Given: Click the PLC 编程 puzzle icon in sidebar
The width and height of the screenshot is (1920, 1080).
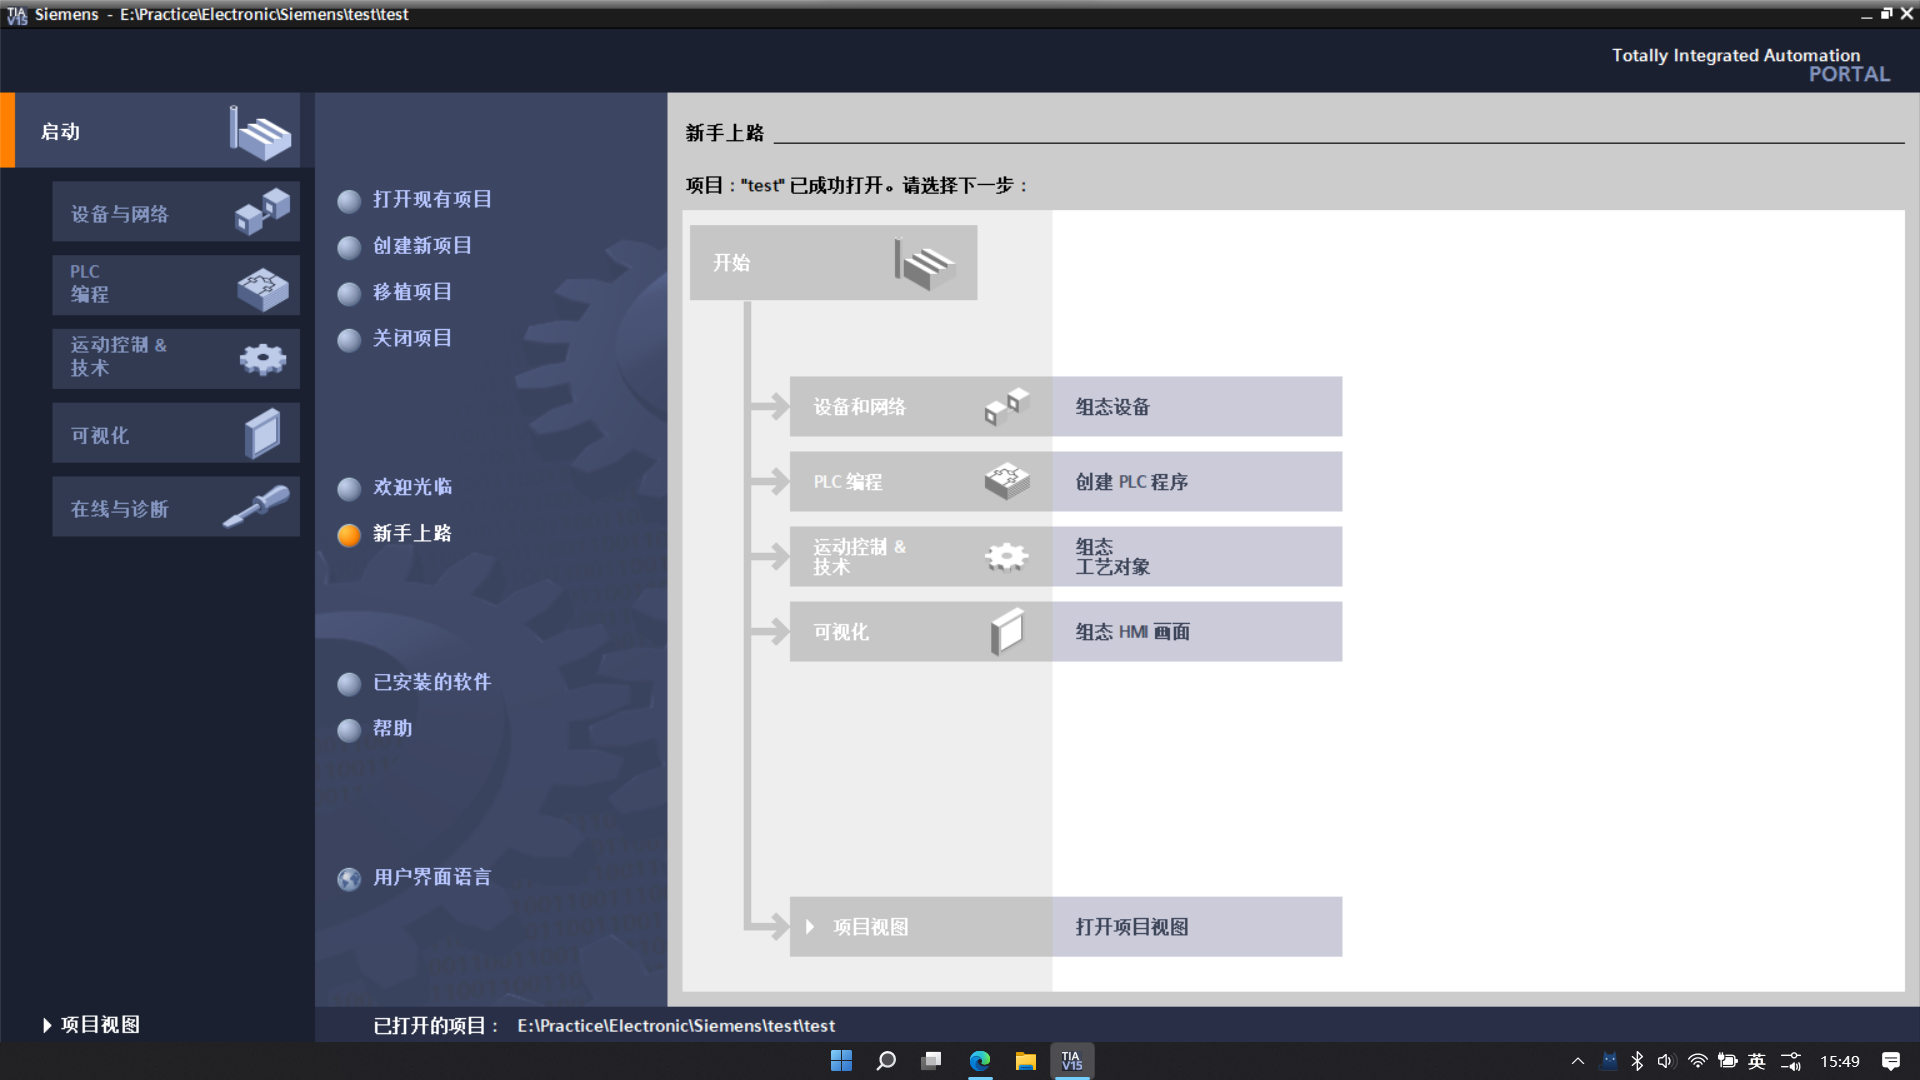Looking at the screenshot, I should click(263, 289).
